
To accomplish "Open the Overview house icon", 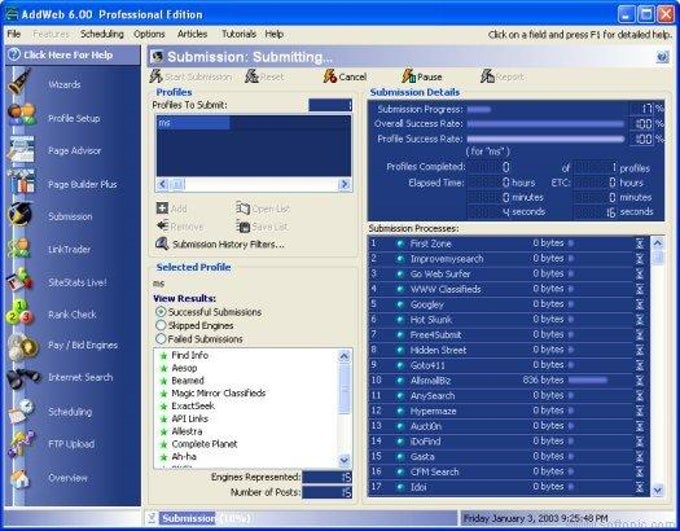I will click(20, 478).
